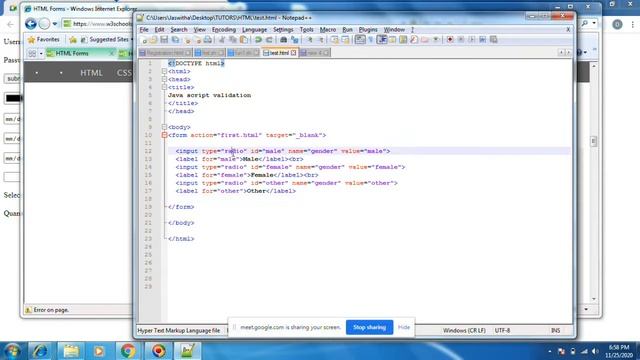
Task: Open the Plugins menu
Action: coord(368,30)
